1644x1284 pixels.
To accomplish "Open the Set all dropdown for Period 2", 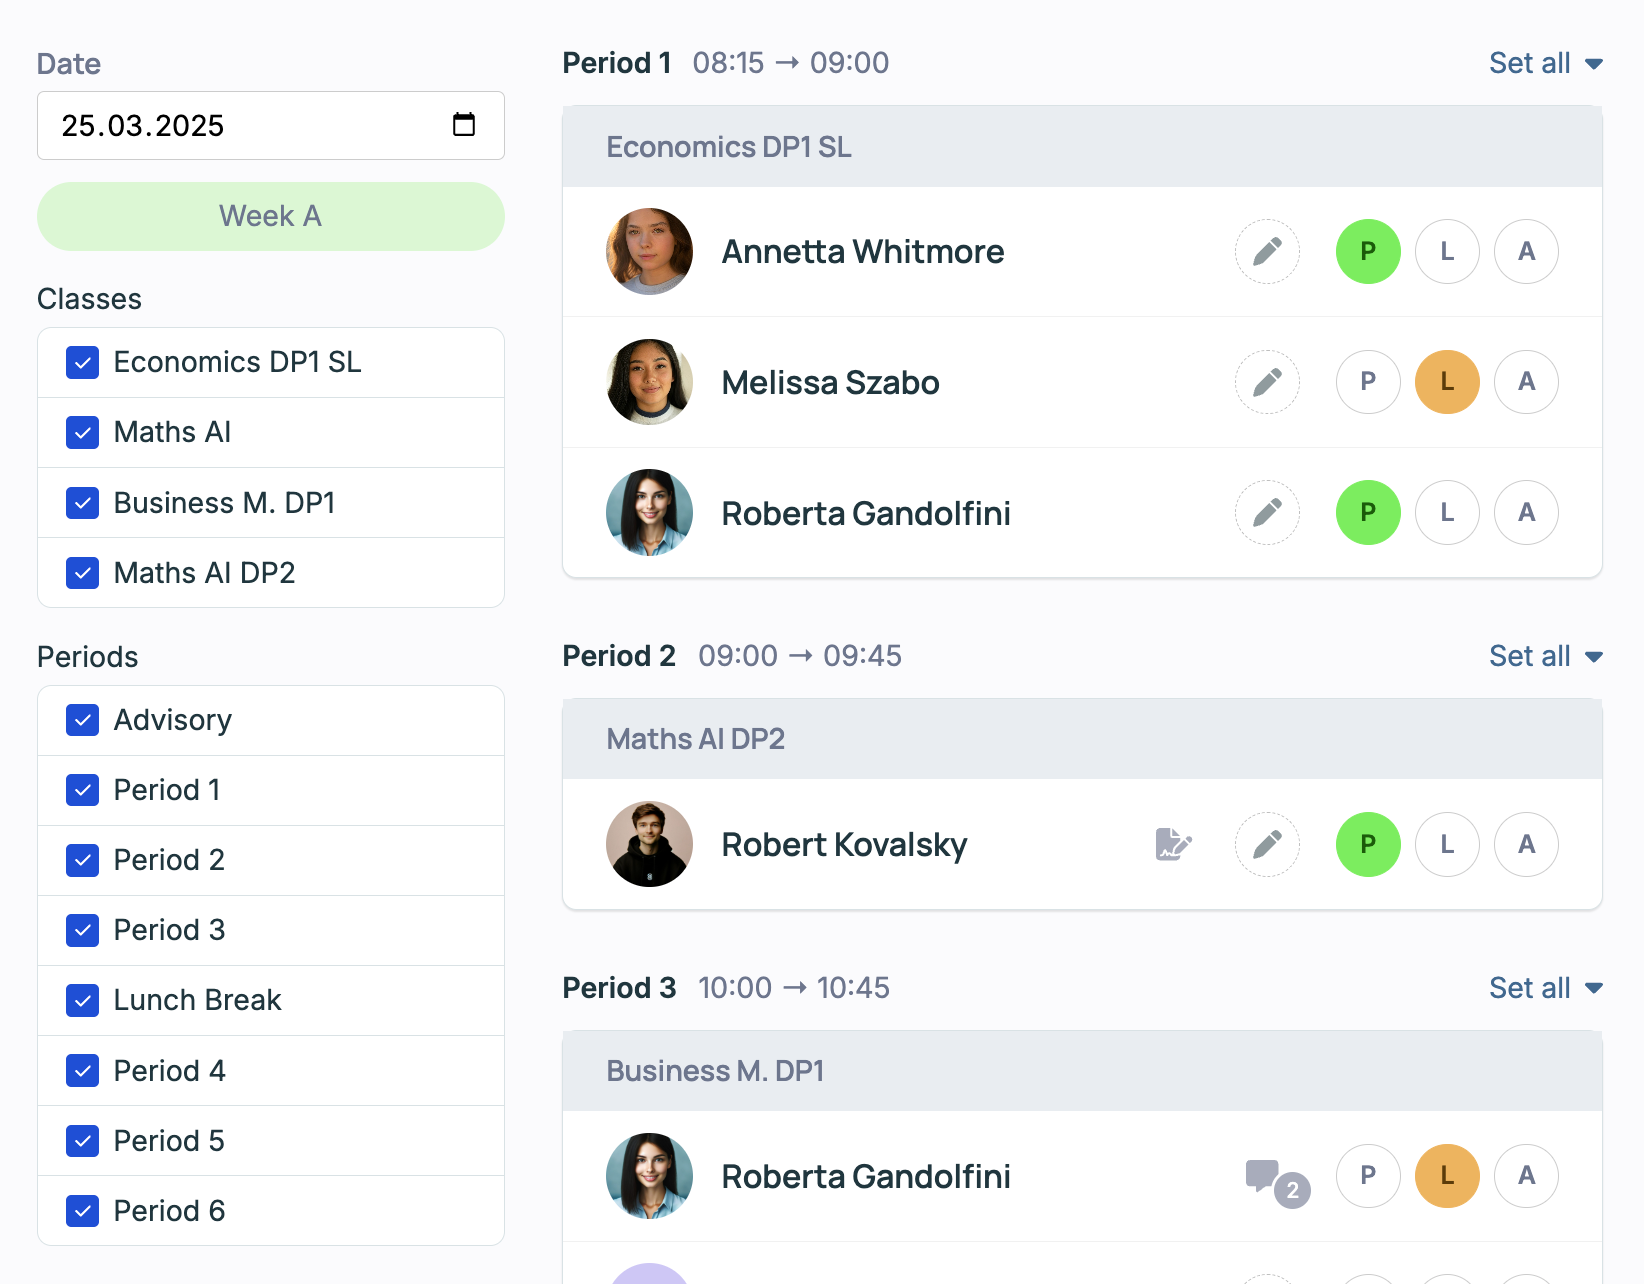I will tap(1545, 656).
